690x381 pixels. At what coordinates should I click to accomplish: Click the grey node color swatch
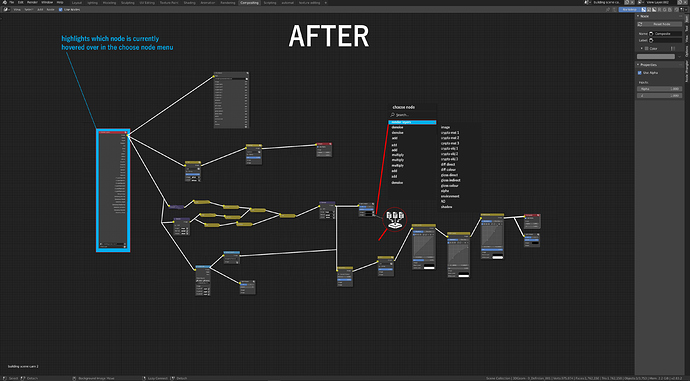(x=656, y=56)
